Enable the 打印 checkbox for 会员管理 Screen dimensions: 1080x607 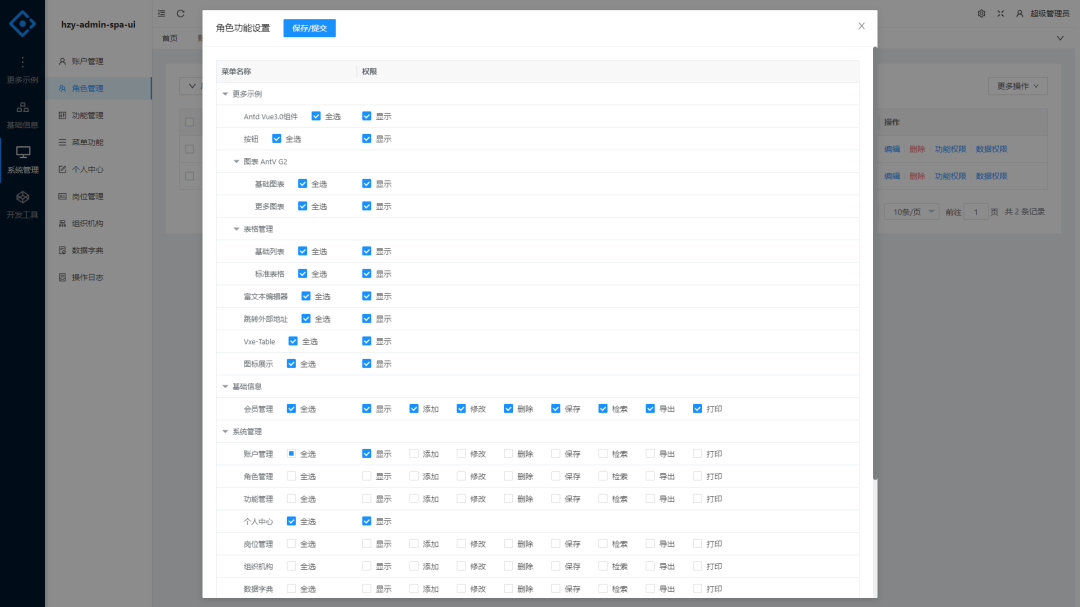[696, 408]
